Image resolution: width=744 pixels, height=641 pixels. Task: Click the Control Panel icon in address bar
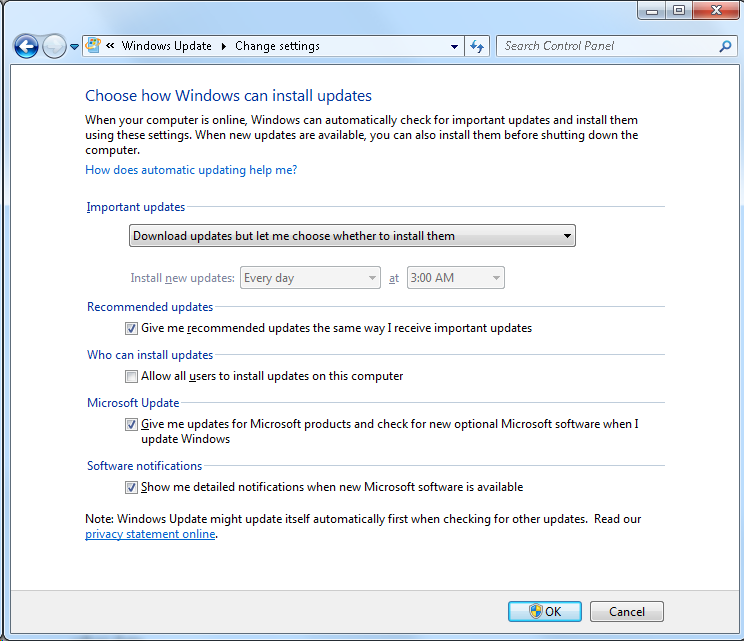(x=94, y=46)
